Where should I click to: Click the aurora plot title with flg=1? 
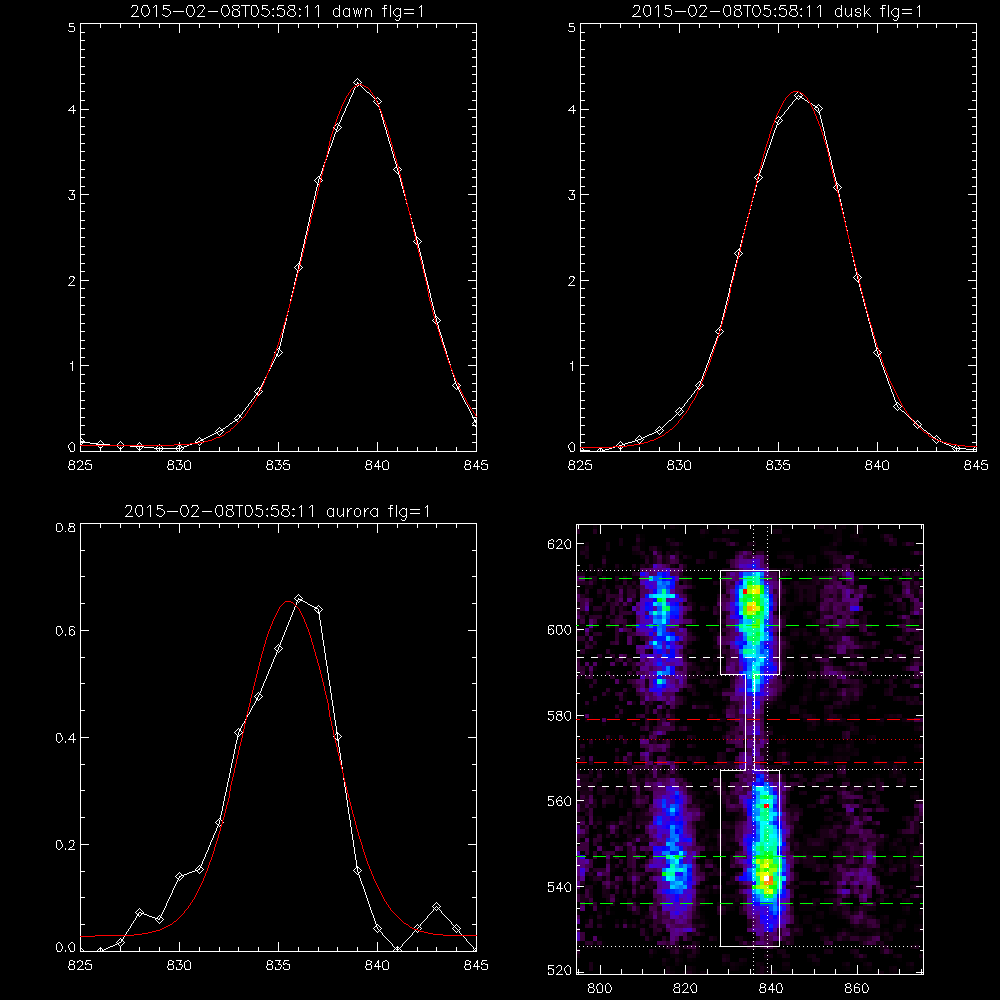point(277,511)
